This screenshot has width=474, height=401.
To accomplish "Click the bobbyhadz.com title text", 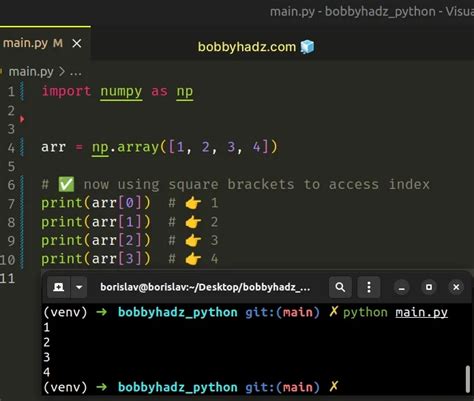I will point(247,47).
